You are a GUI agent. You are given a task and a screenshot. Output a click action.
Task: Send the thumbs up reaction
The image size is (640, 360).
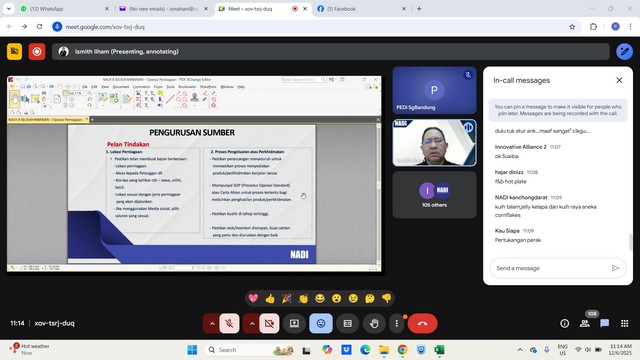(x=270, y=298)
